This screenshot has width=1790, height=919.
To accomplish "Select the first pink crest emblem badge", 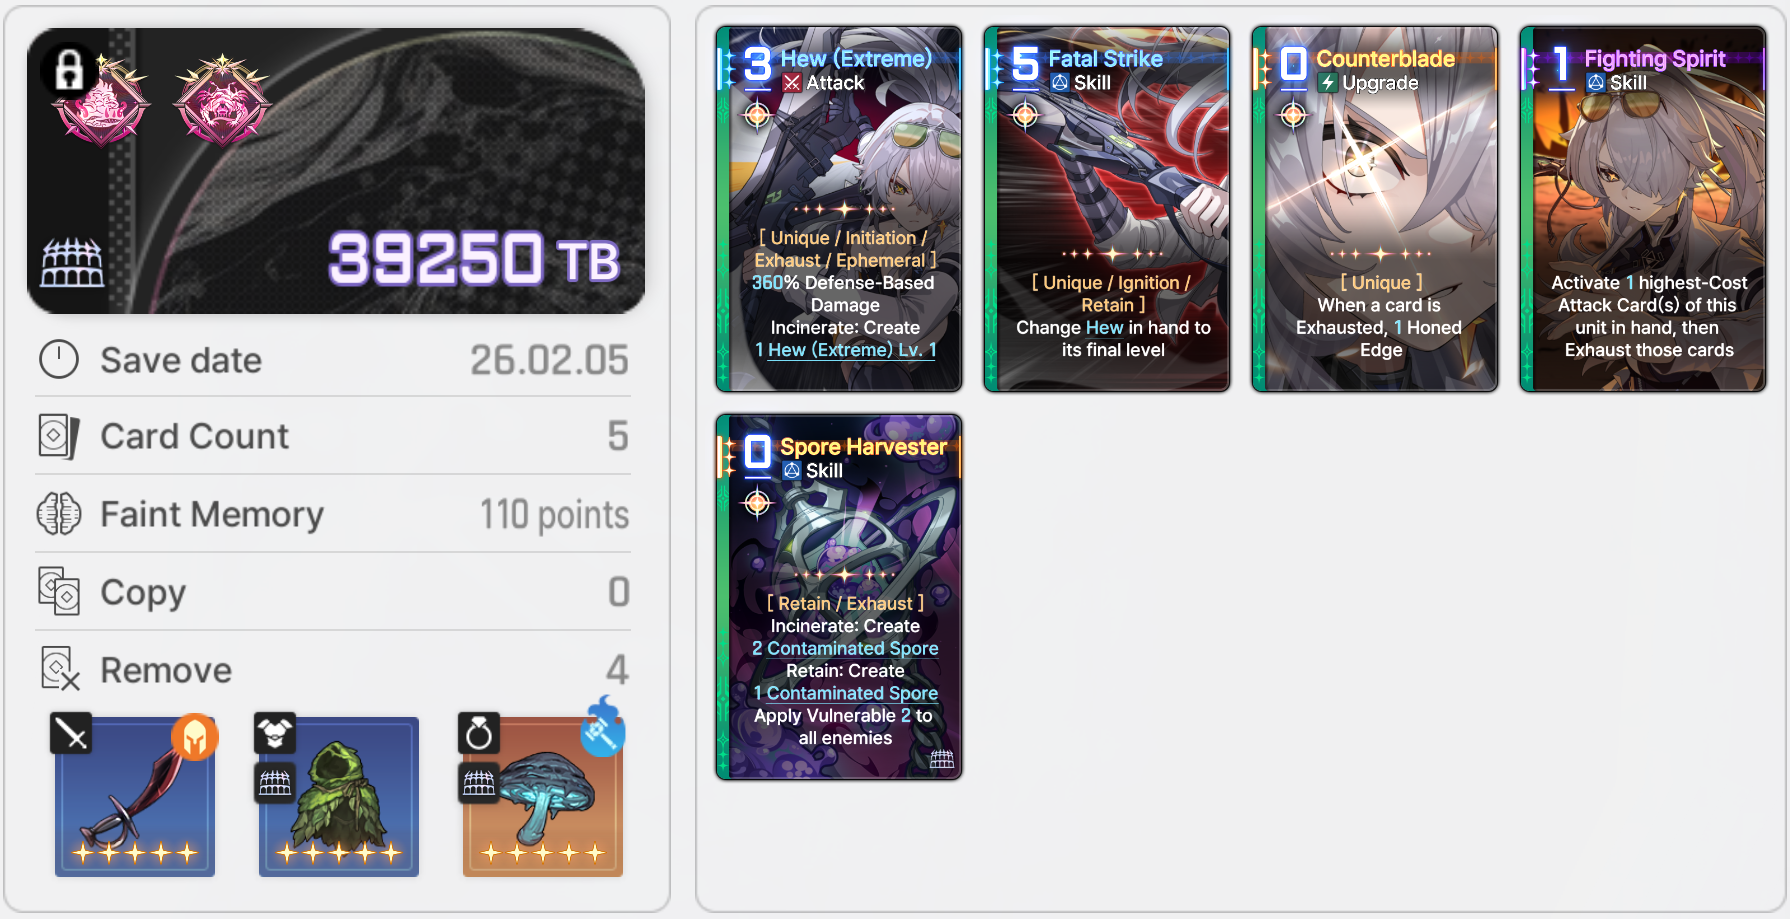I will point(101,100).
